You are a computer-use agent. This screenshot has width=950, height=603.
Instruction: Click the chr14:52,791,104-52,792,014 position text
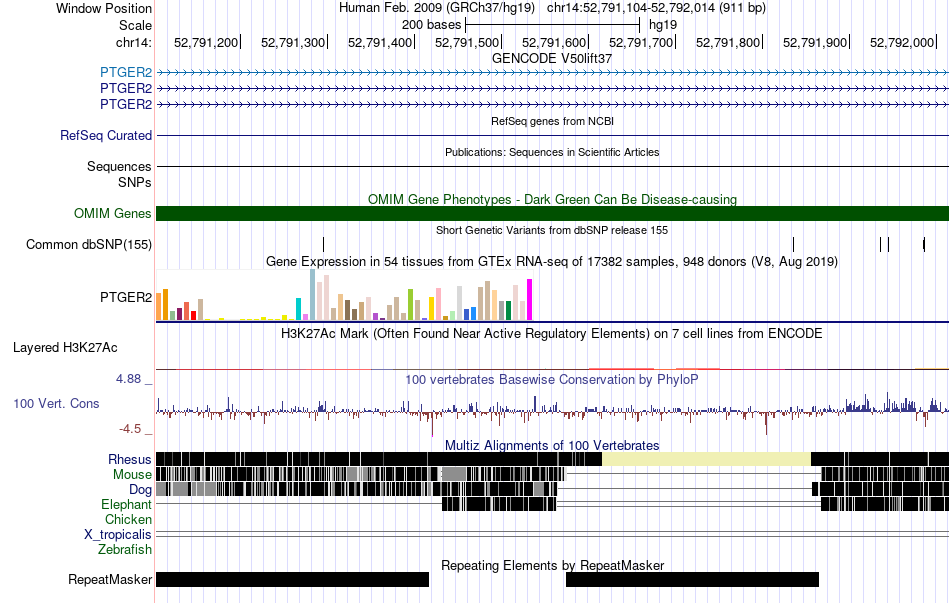pos(656,8)
